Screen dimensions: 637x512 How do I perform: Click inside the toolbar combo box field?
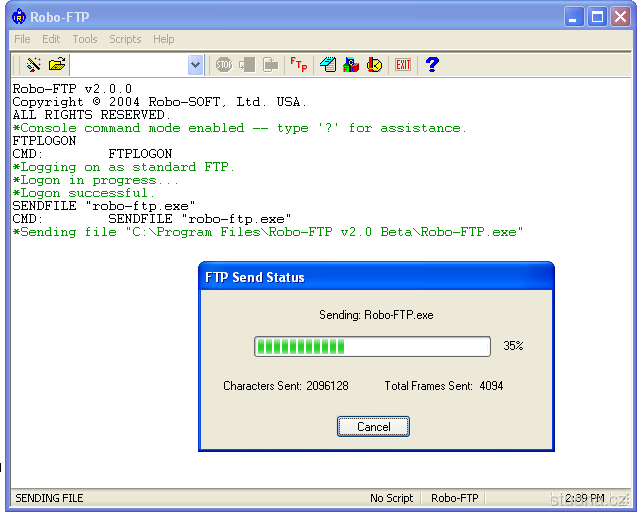point(128,65)
